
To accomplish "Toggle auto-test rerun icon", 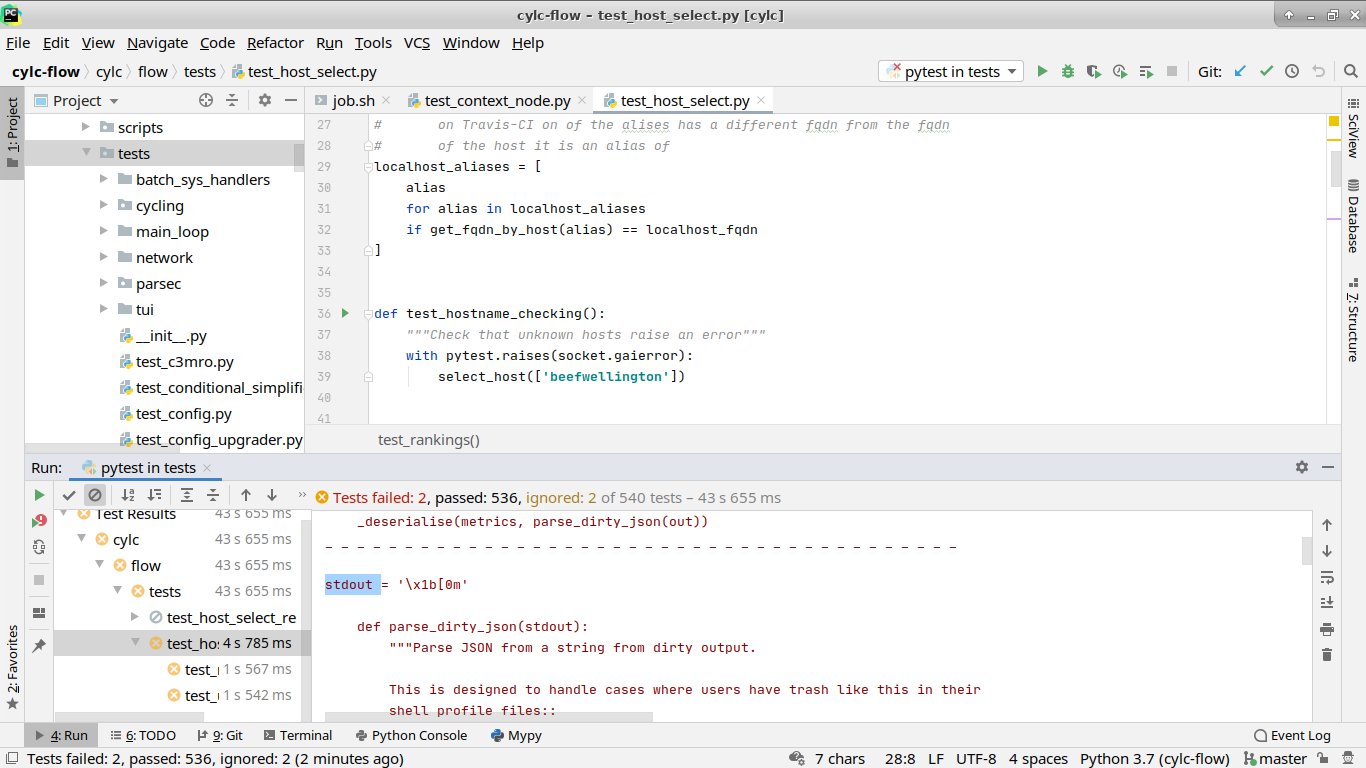I will (x=39, y=547).
